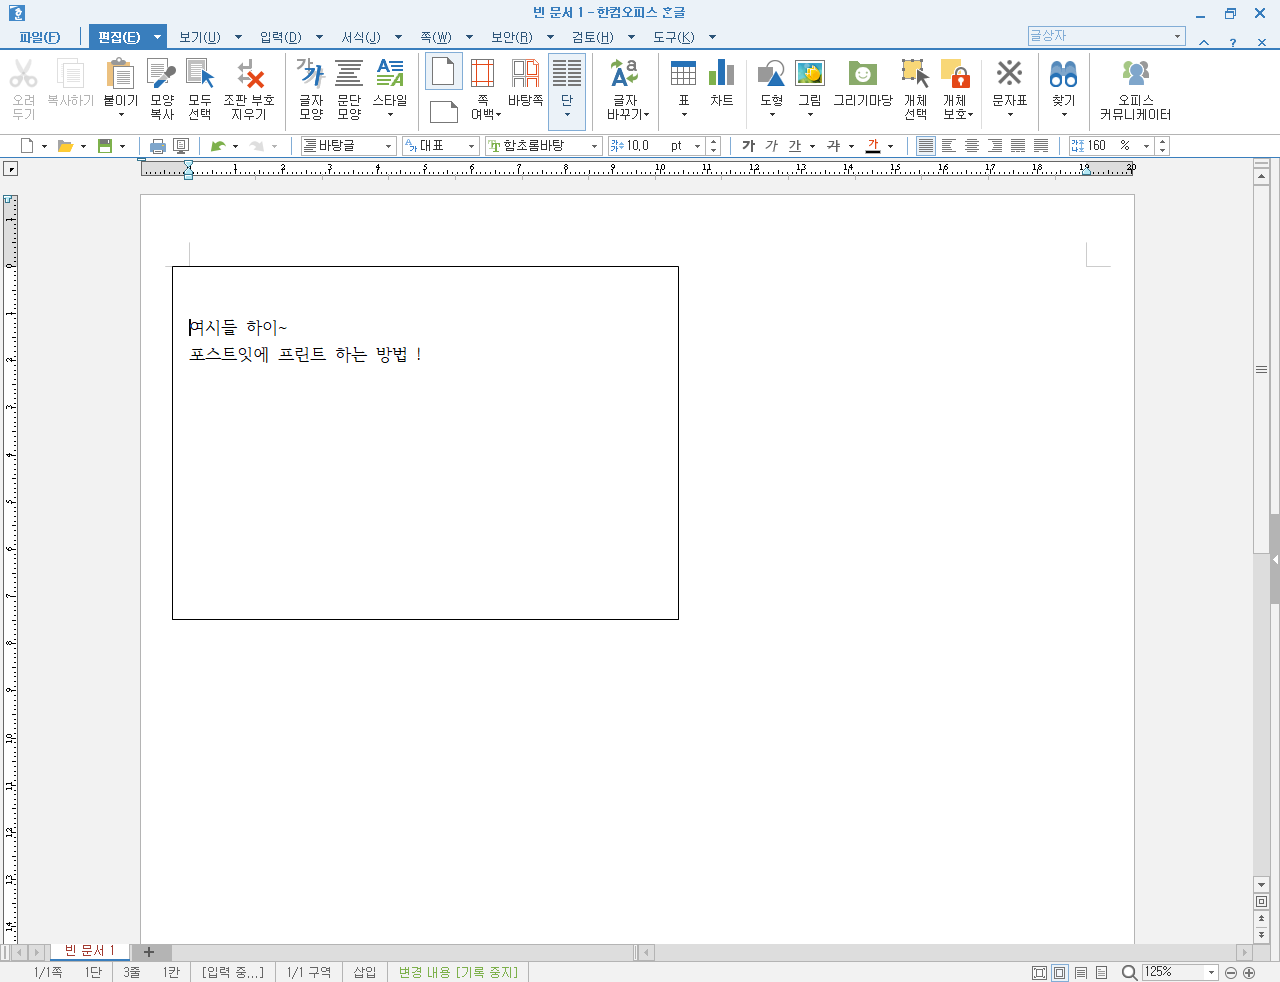Click the 모양 복사 format copy icon
Viewport: 1280px width, 982px height.
(161, 88)
